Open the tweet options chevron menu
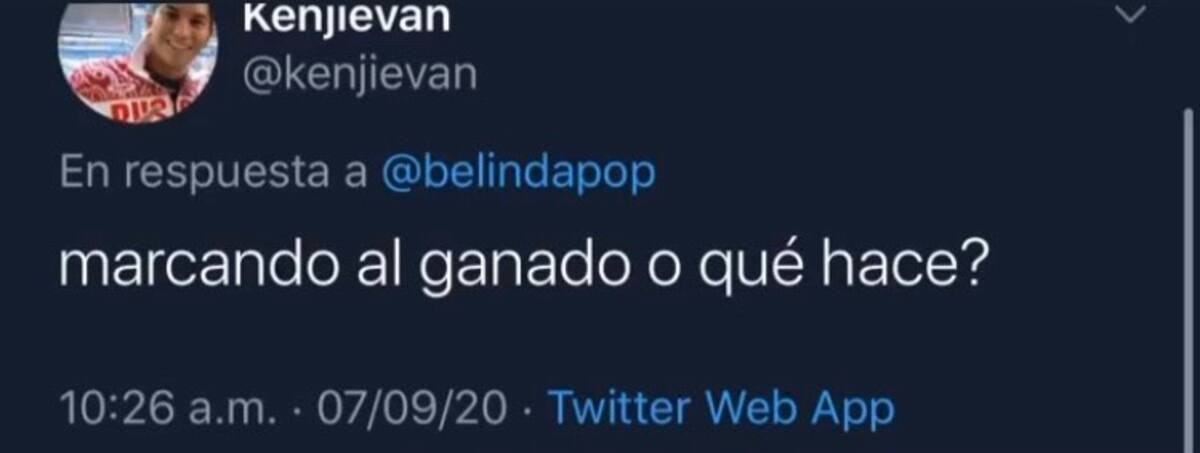The width and height of the screenshot is (1200, 453). pyautogui.click(x=1131, y=15)
